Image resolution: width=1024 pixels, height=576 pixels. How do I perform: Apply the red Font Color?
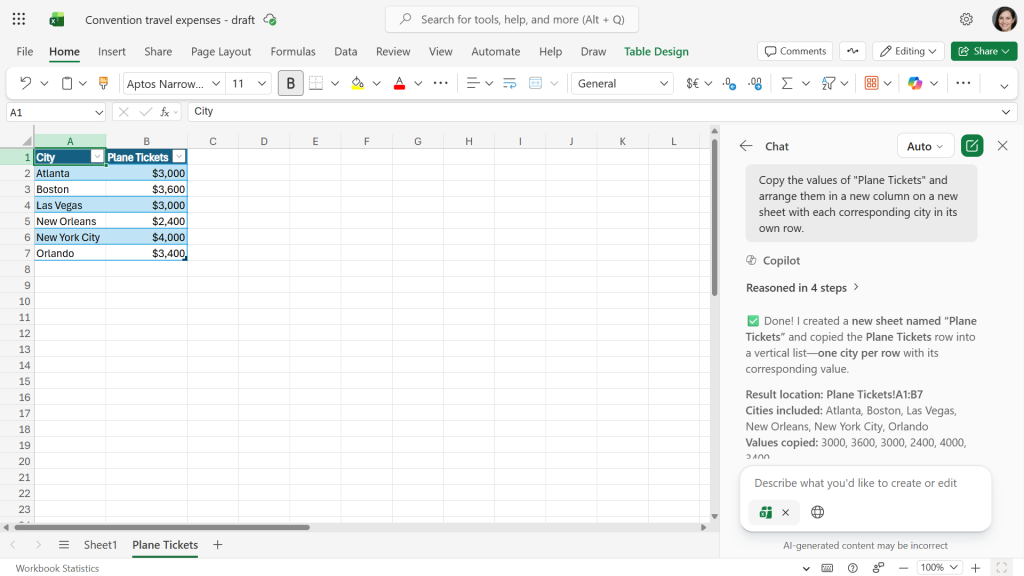tap(399, 83)
